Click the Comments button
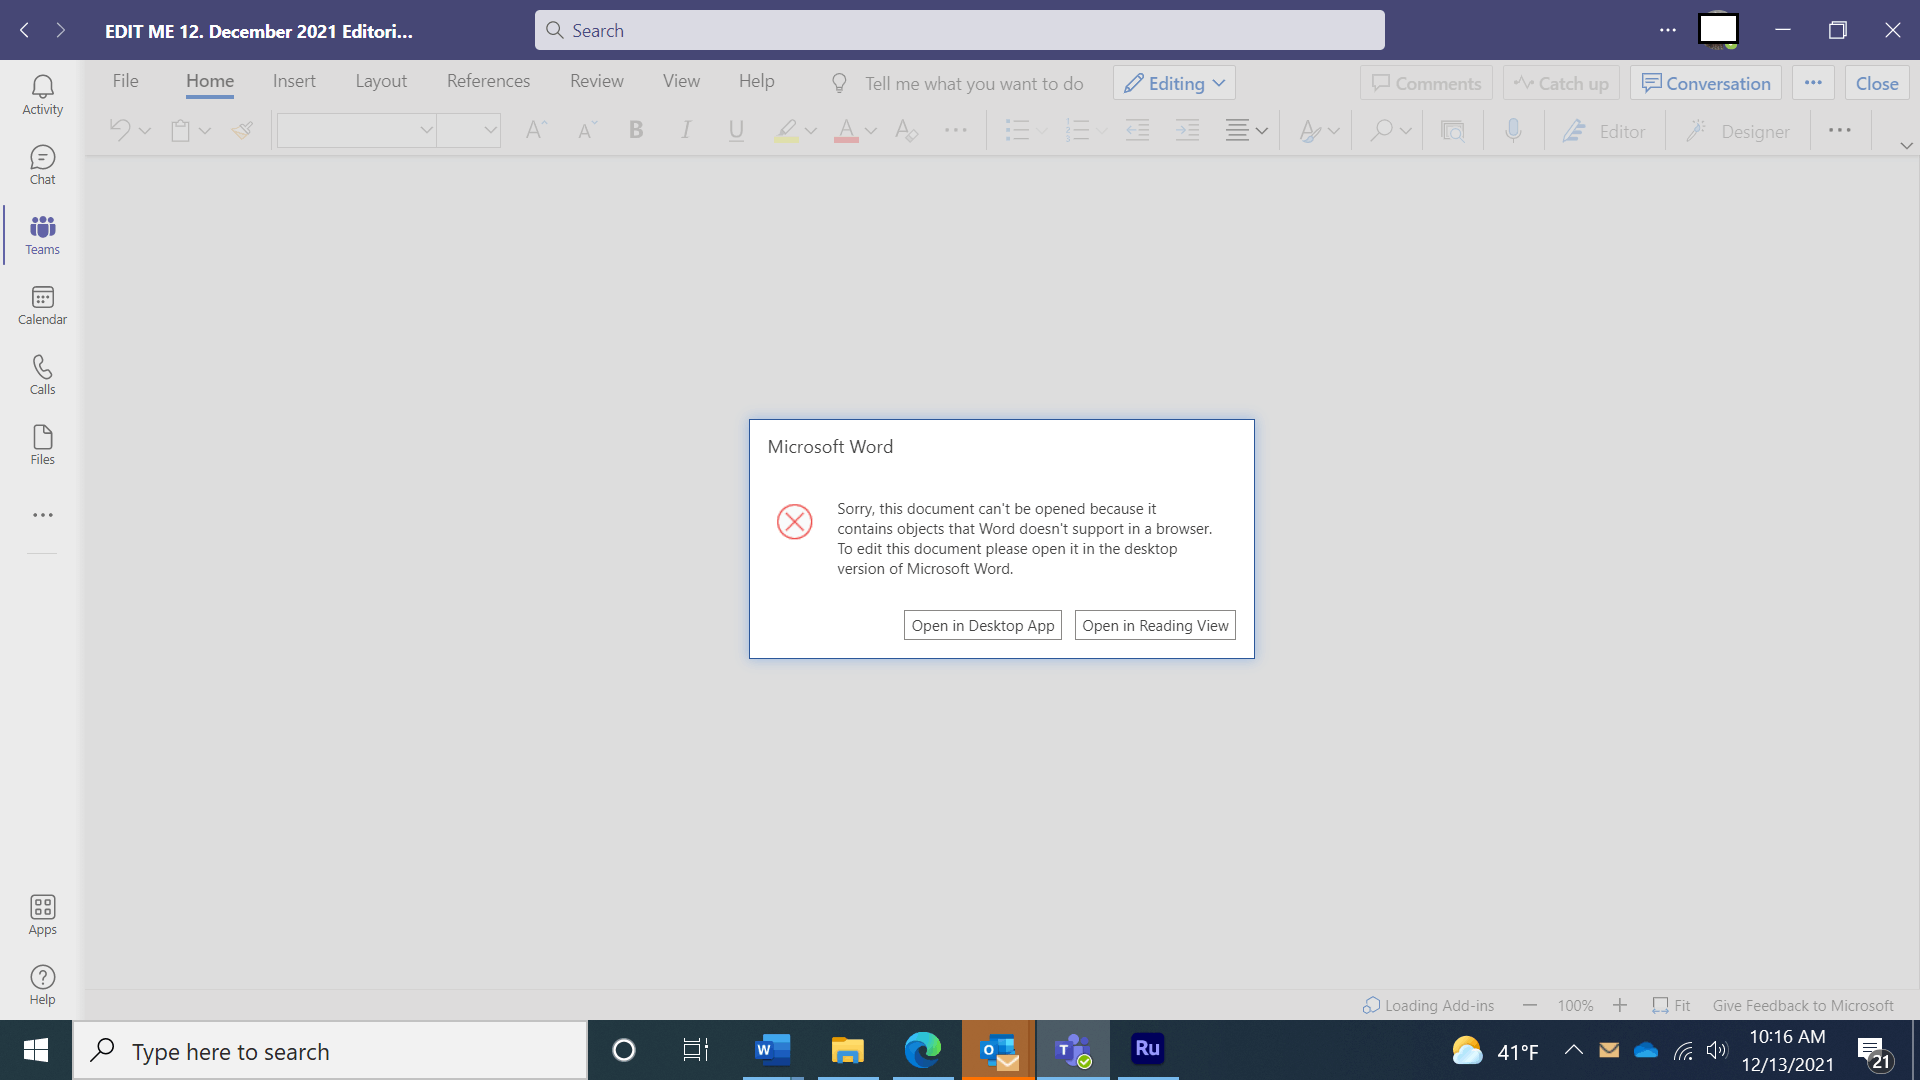Image resolution: width=1920 pixels, height=1080 pixels. pyautogui.click(x=1426, y=83)
